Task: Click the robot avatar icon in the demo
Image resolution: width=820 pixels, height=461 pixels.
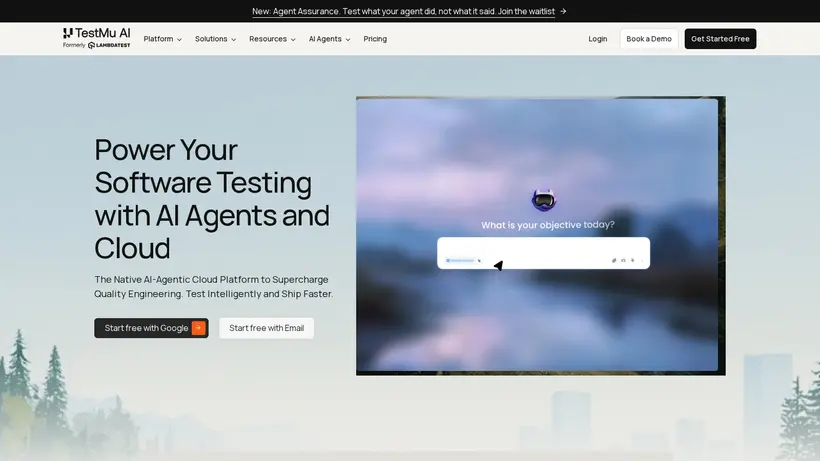Action: coord(544,200)
